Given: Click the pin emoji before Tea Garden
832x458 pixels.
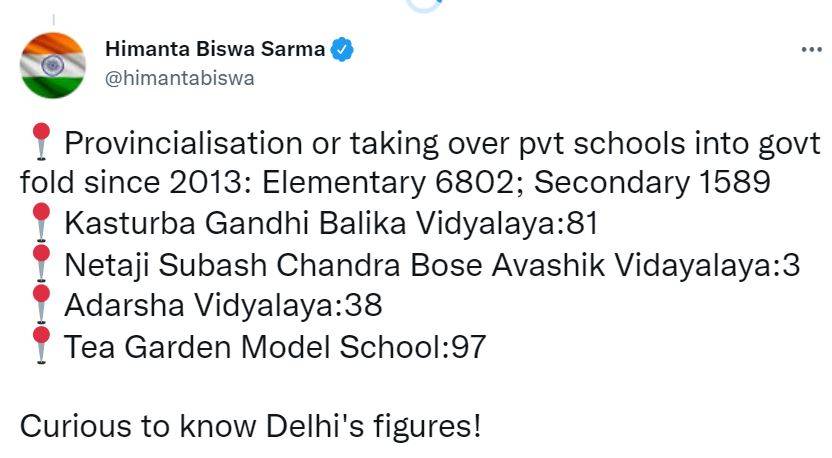Looking at the screenshot, I should coord(39,346).
